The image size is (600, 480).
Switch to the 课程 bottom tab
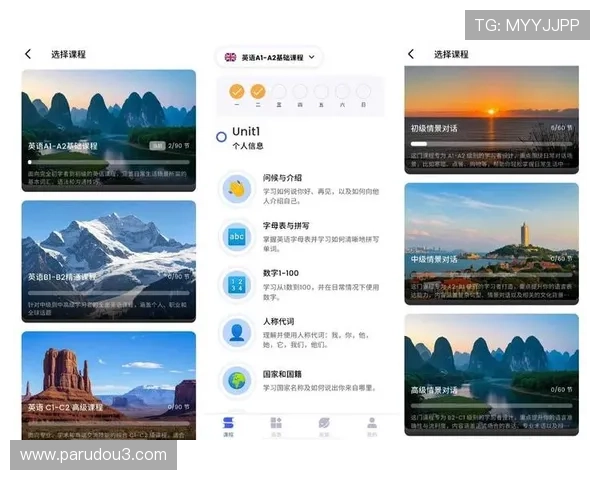(228, 426)
